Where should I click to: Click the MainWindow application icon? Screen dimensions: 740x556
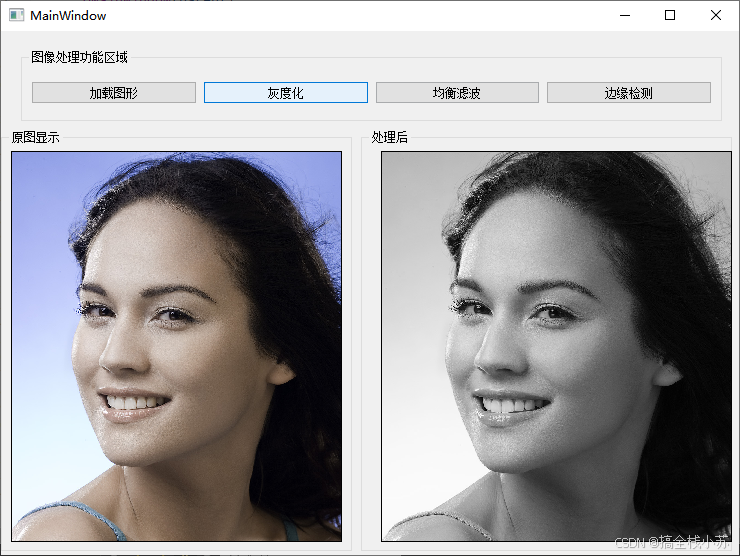17,15
